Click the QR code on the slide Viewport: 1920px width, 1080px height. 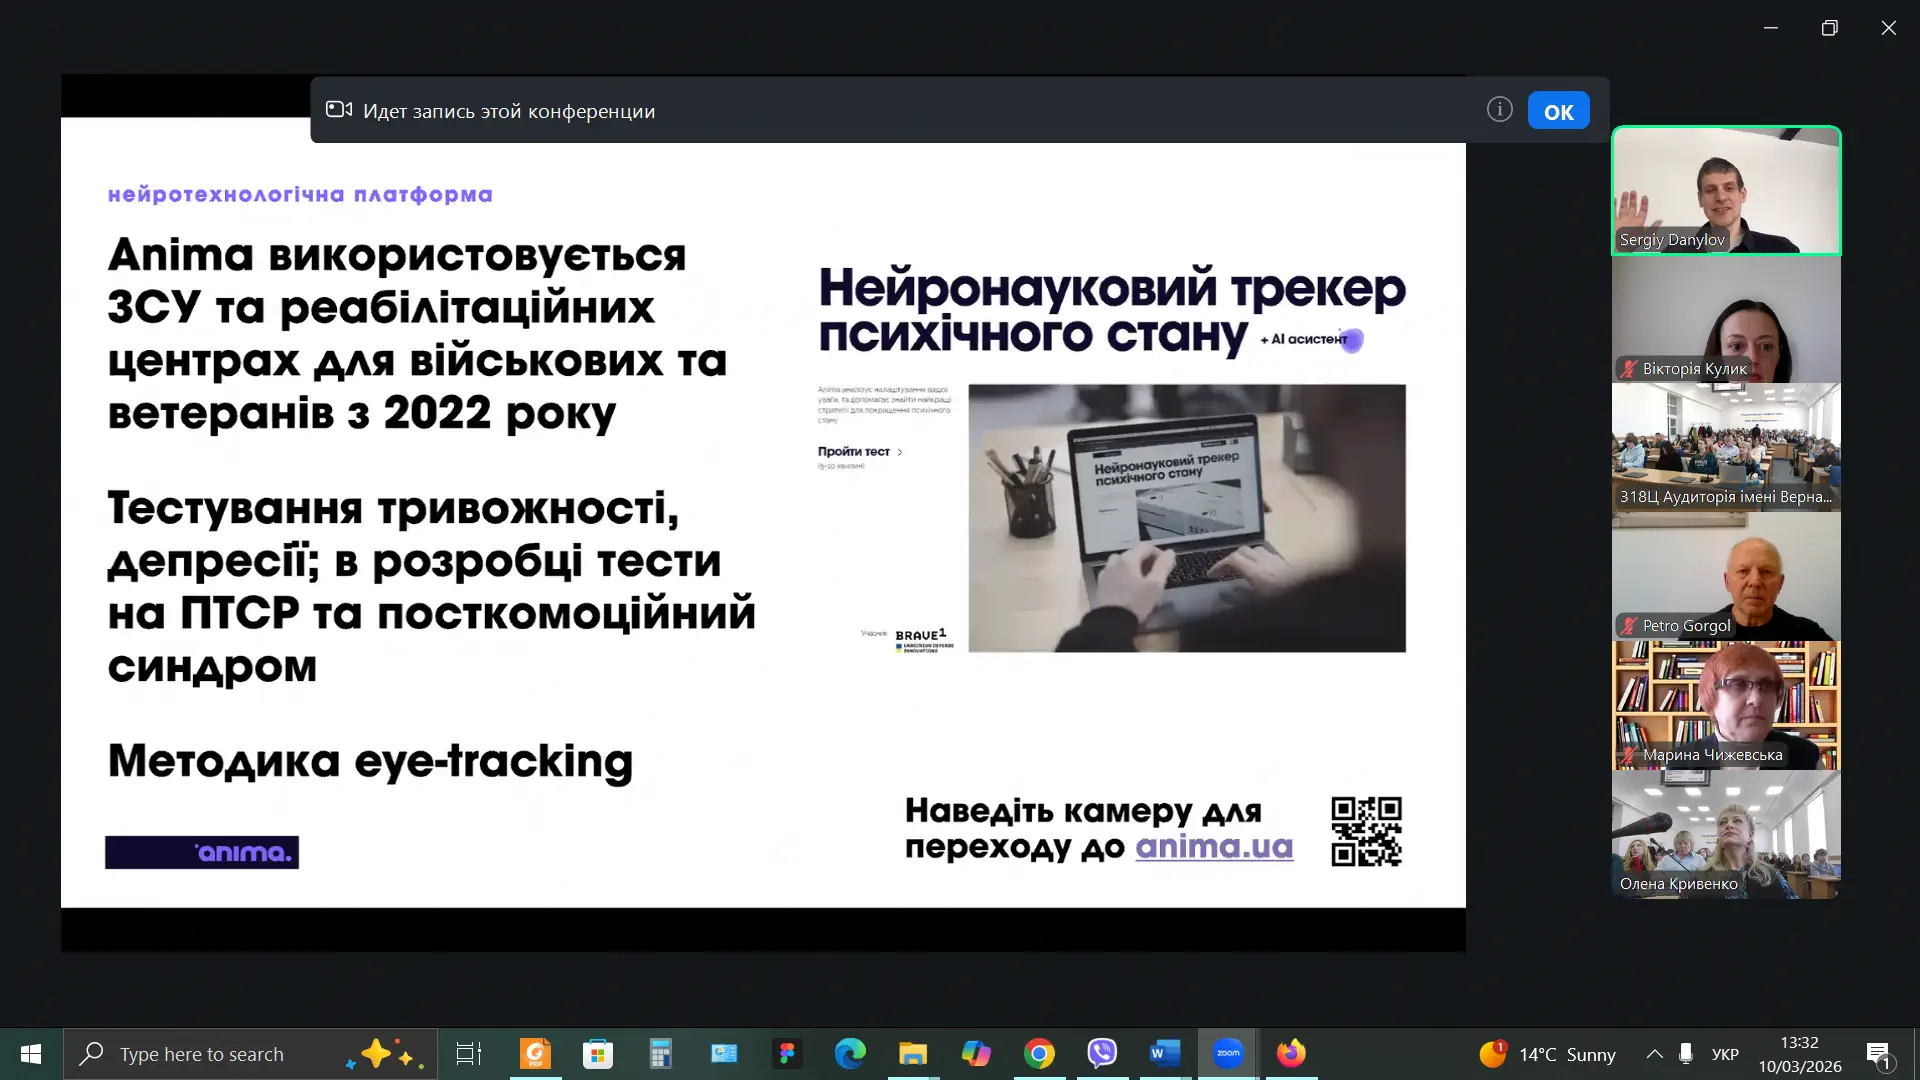pyautogui.click(x=1366, y=831)
